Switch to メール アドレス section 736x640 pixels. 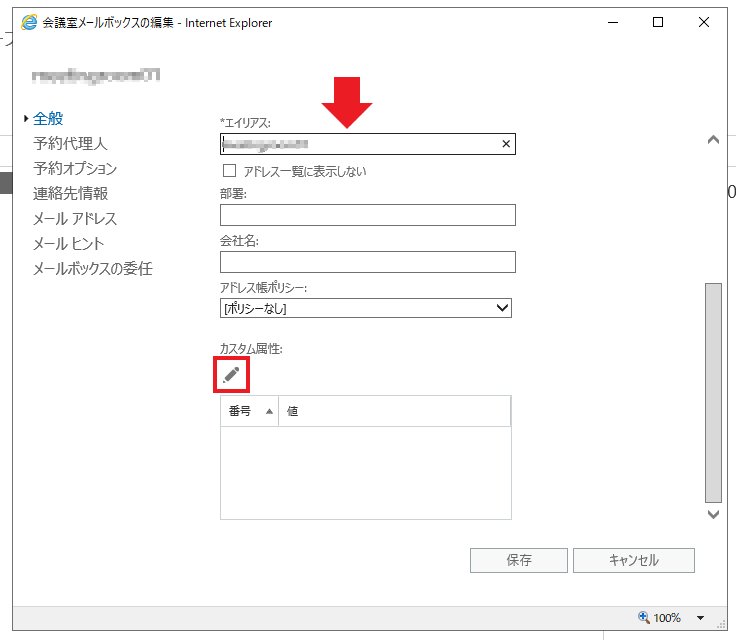coord(75,219)
